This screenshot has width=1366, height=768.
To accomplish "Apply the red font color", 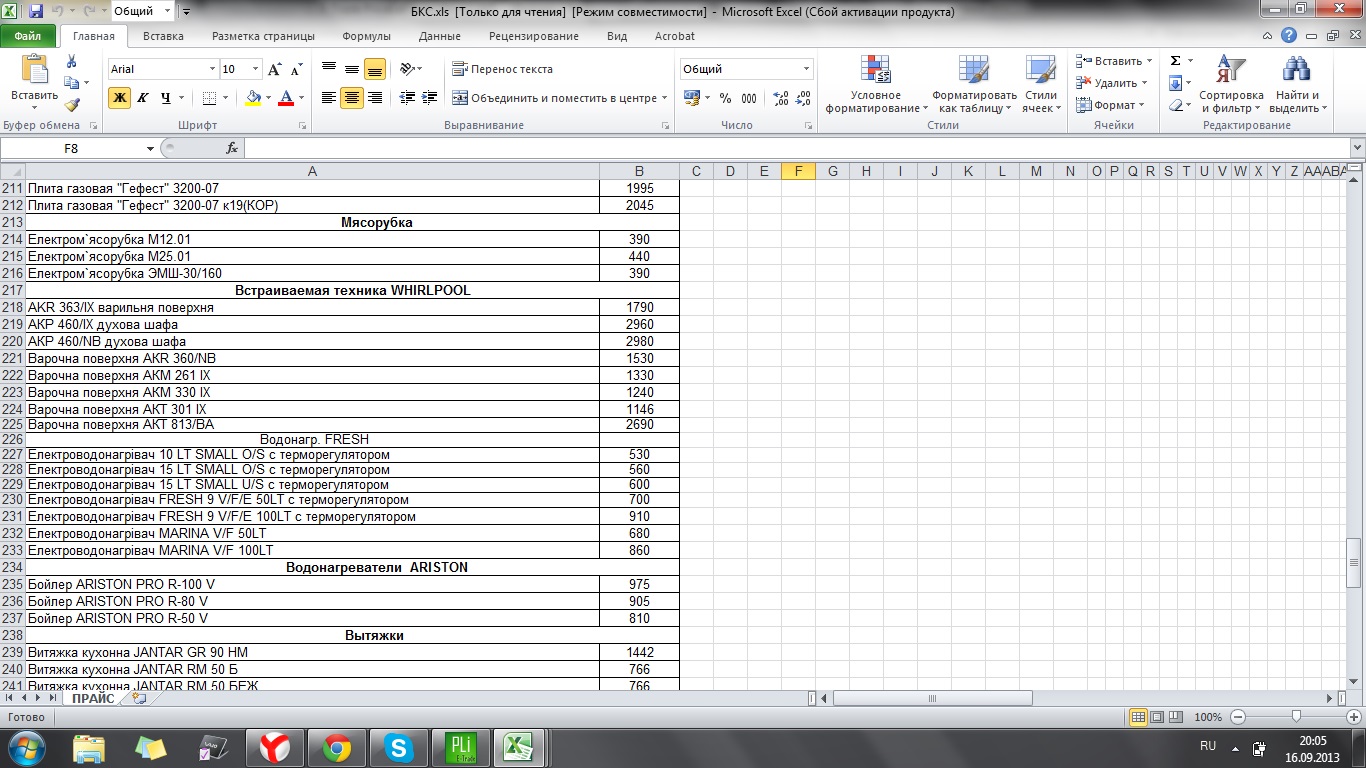I will pyautogui.click(x=286, y=98).
